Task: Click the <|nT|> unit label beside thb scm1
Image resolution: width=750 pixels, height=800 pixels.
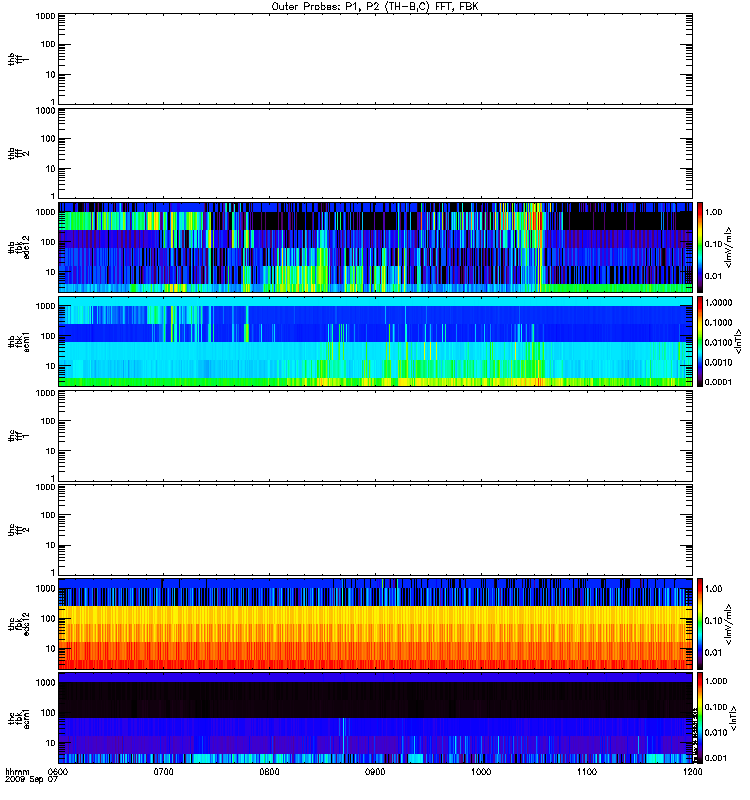Action: (738, 341)
